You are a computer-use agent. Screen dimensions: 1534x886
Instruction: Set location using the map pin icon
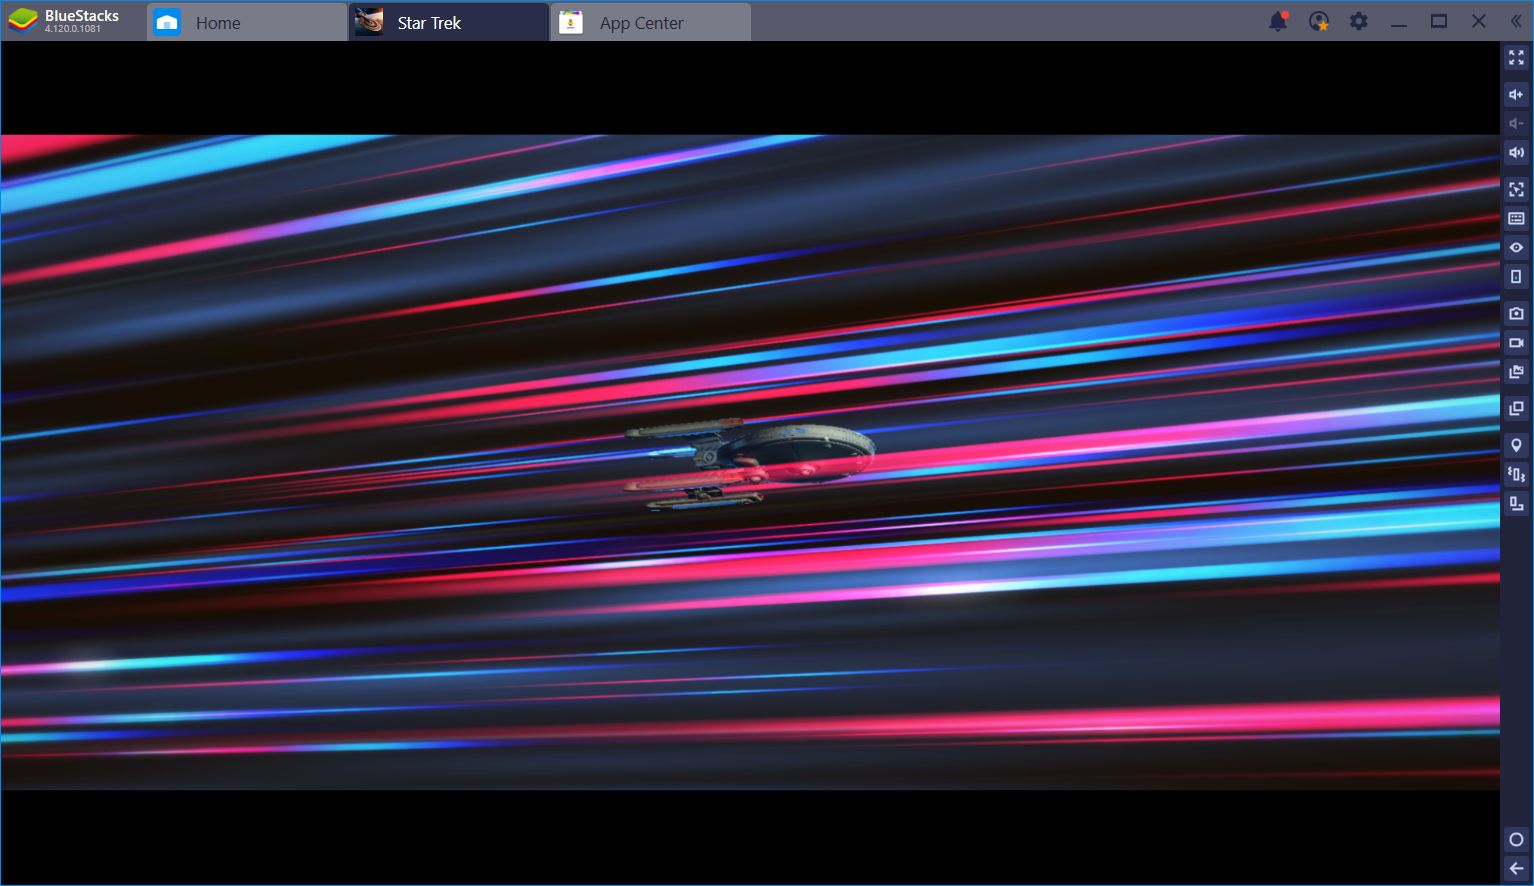[1516, 445]
